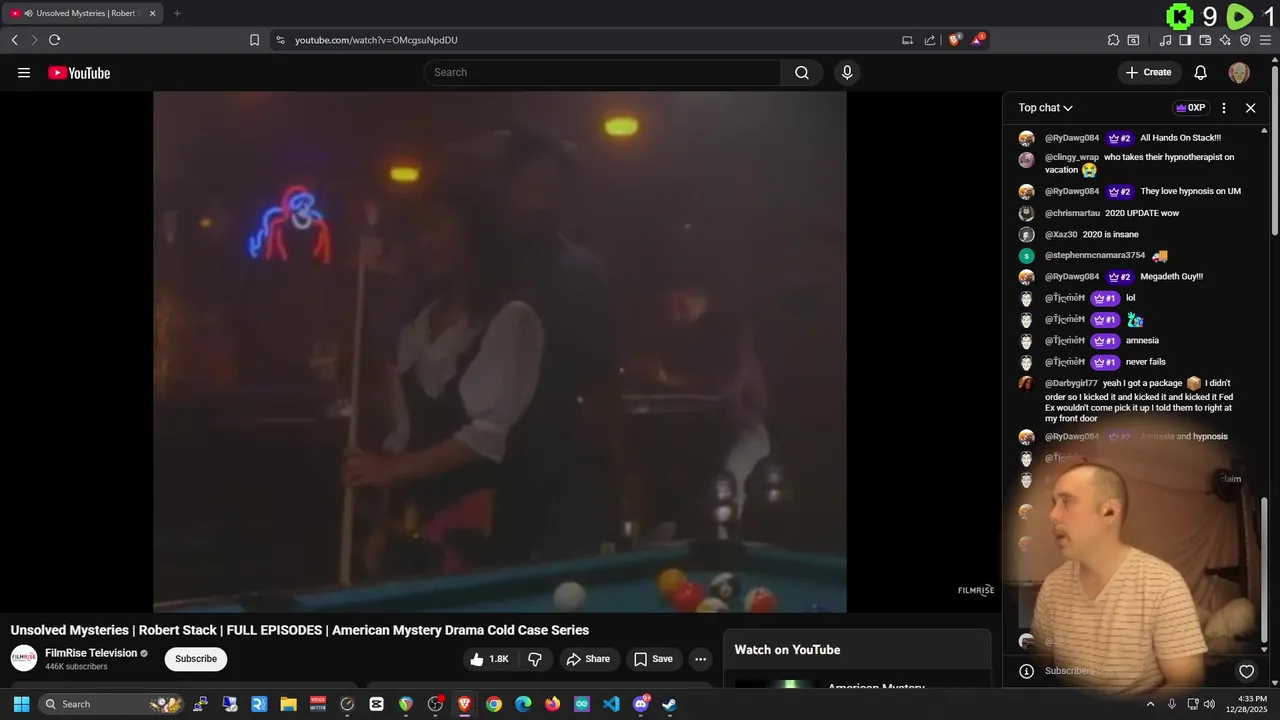The image size is (1280, 720).
Task: Focus the YouTube search box
Action: 602,72
